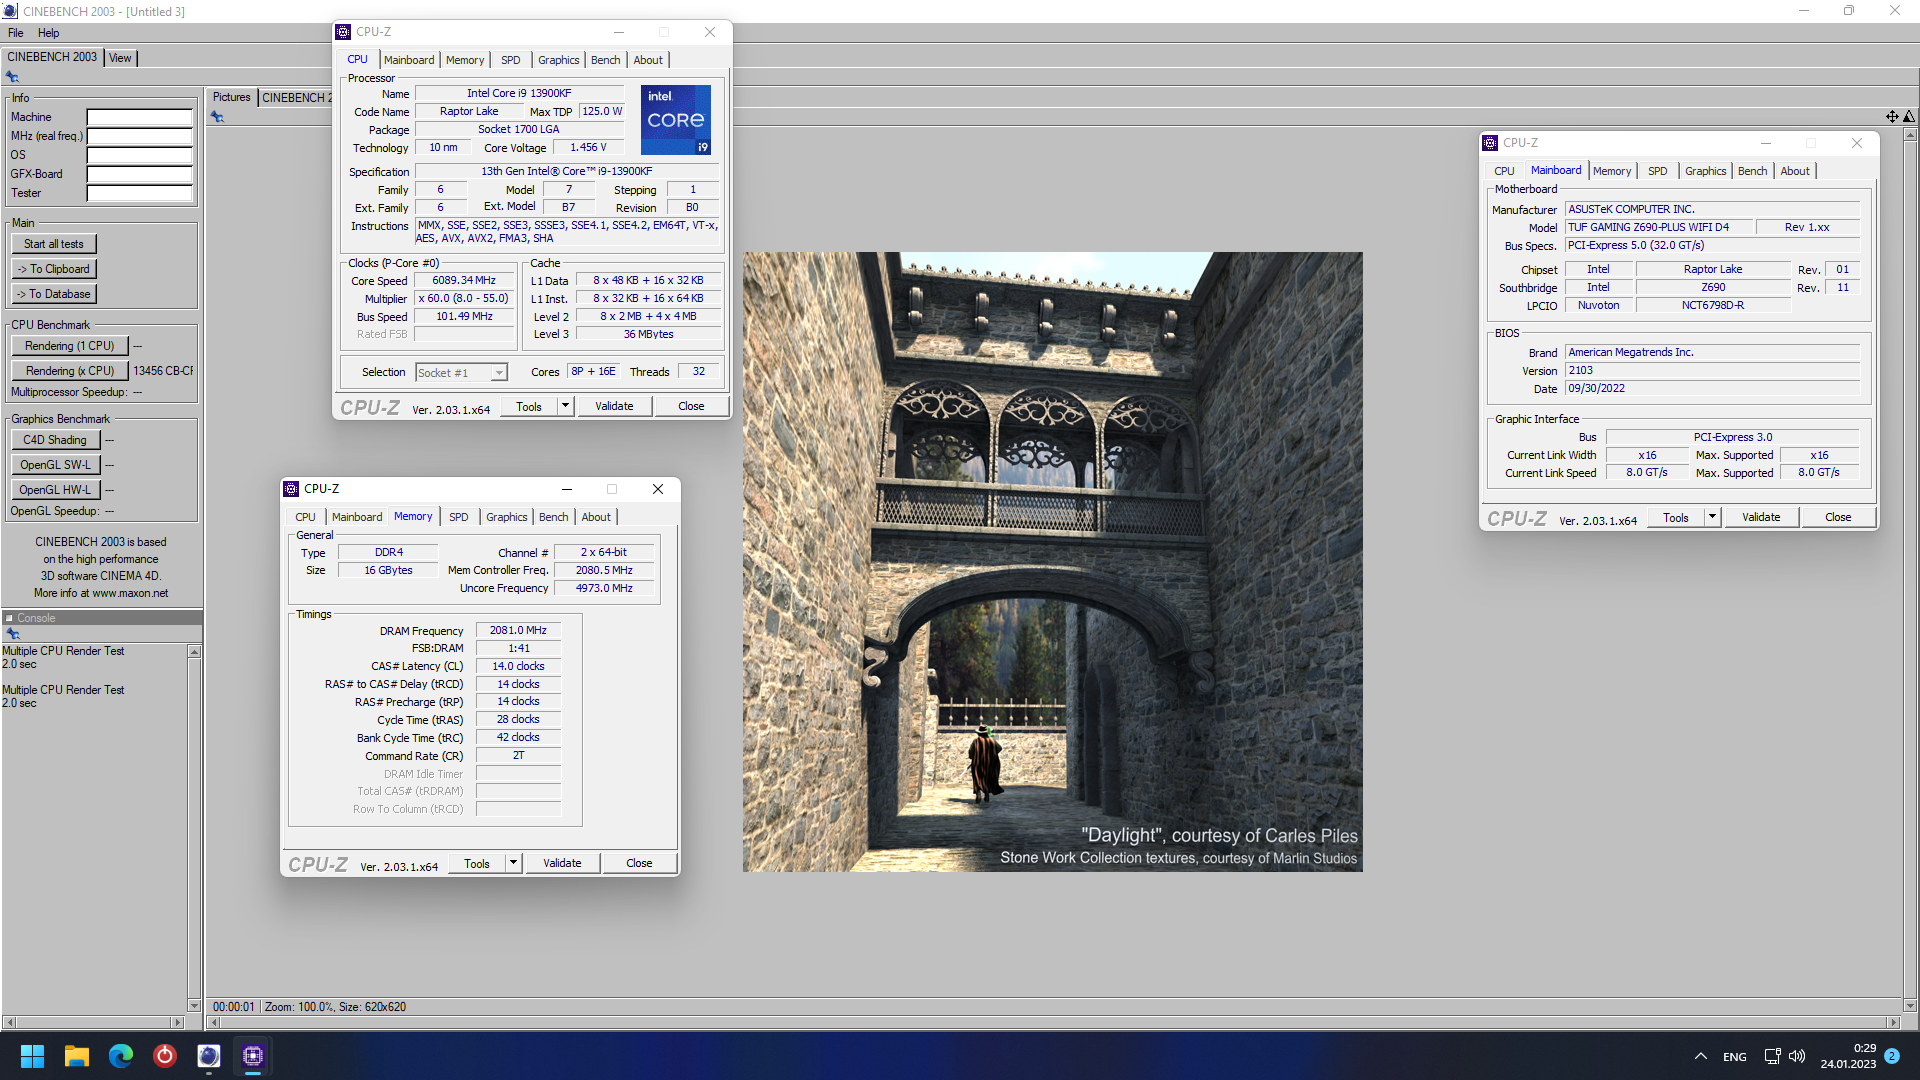This screenshot has width=1920, height=1080.
Task: Click DRAM Frequency value 2081.0 MHz
Action: (x=518, y=631)
